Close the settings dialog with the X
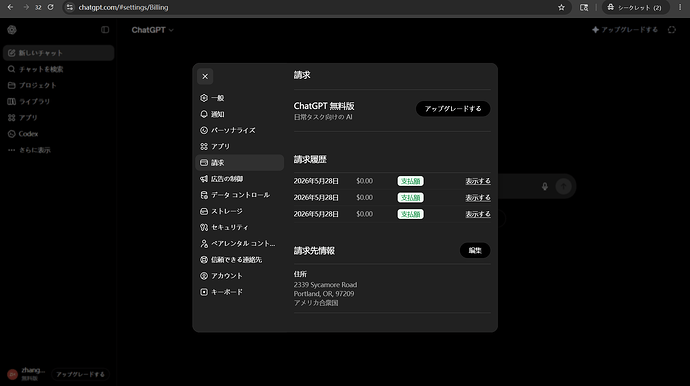Screen dimensions: 690x386 205,77
